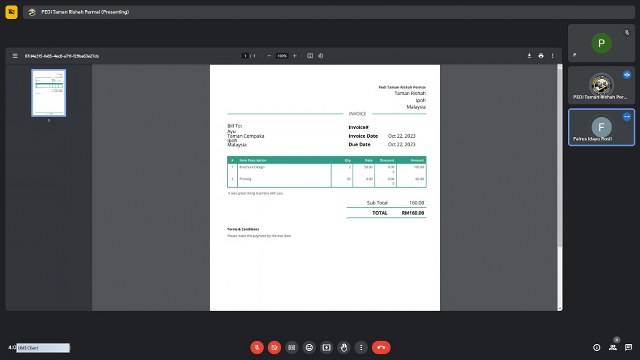Viewport: 640px width, 360px height.
Task: Open more options three-dot menu in call bar
Action: coord(361,347)
